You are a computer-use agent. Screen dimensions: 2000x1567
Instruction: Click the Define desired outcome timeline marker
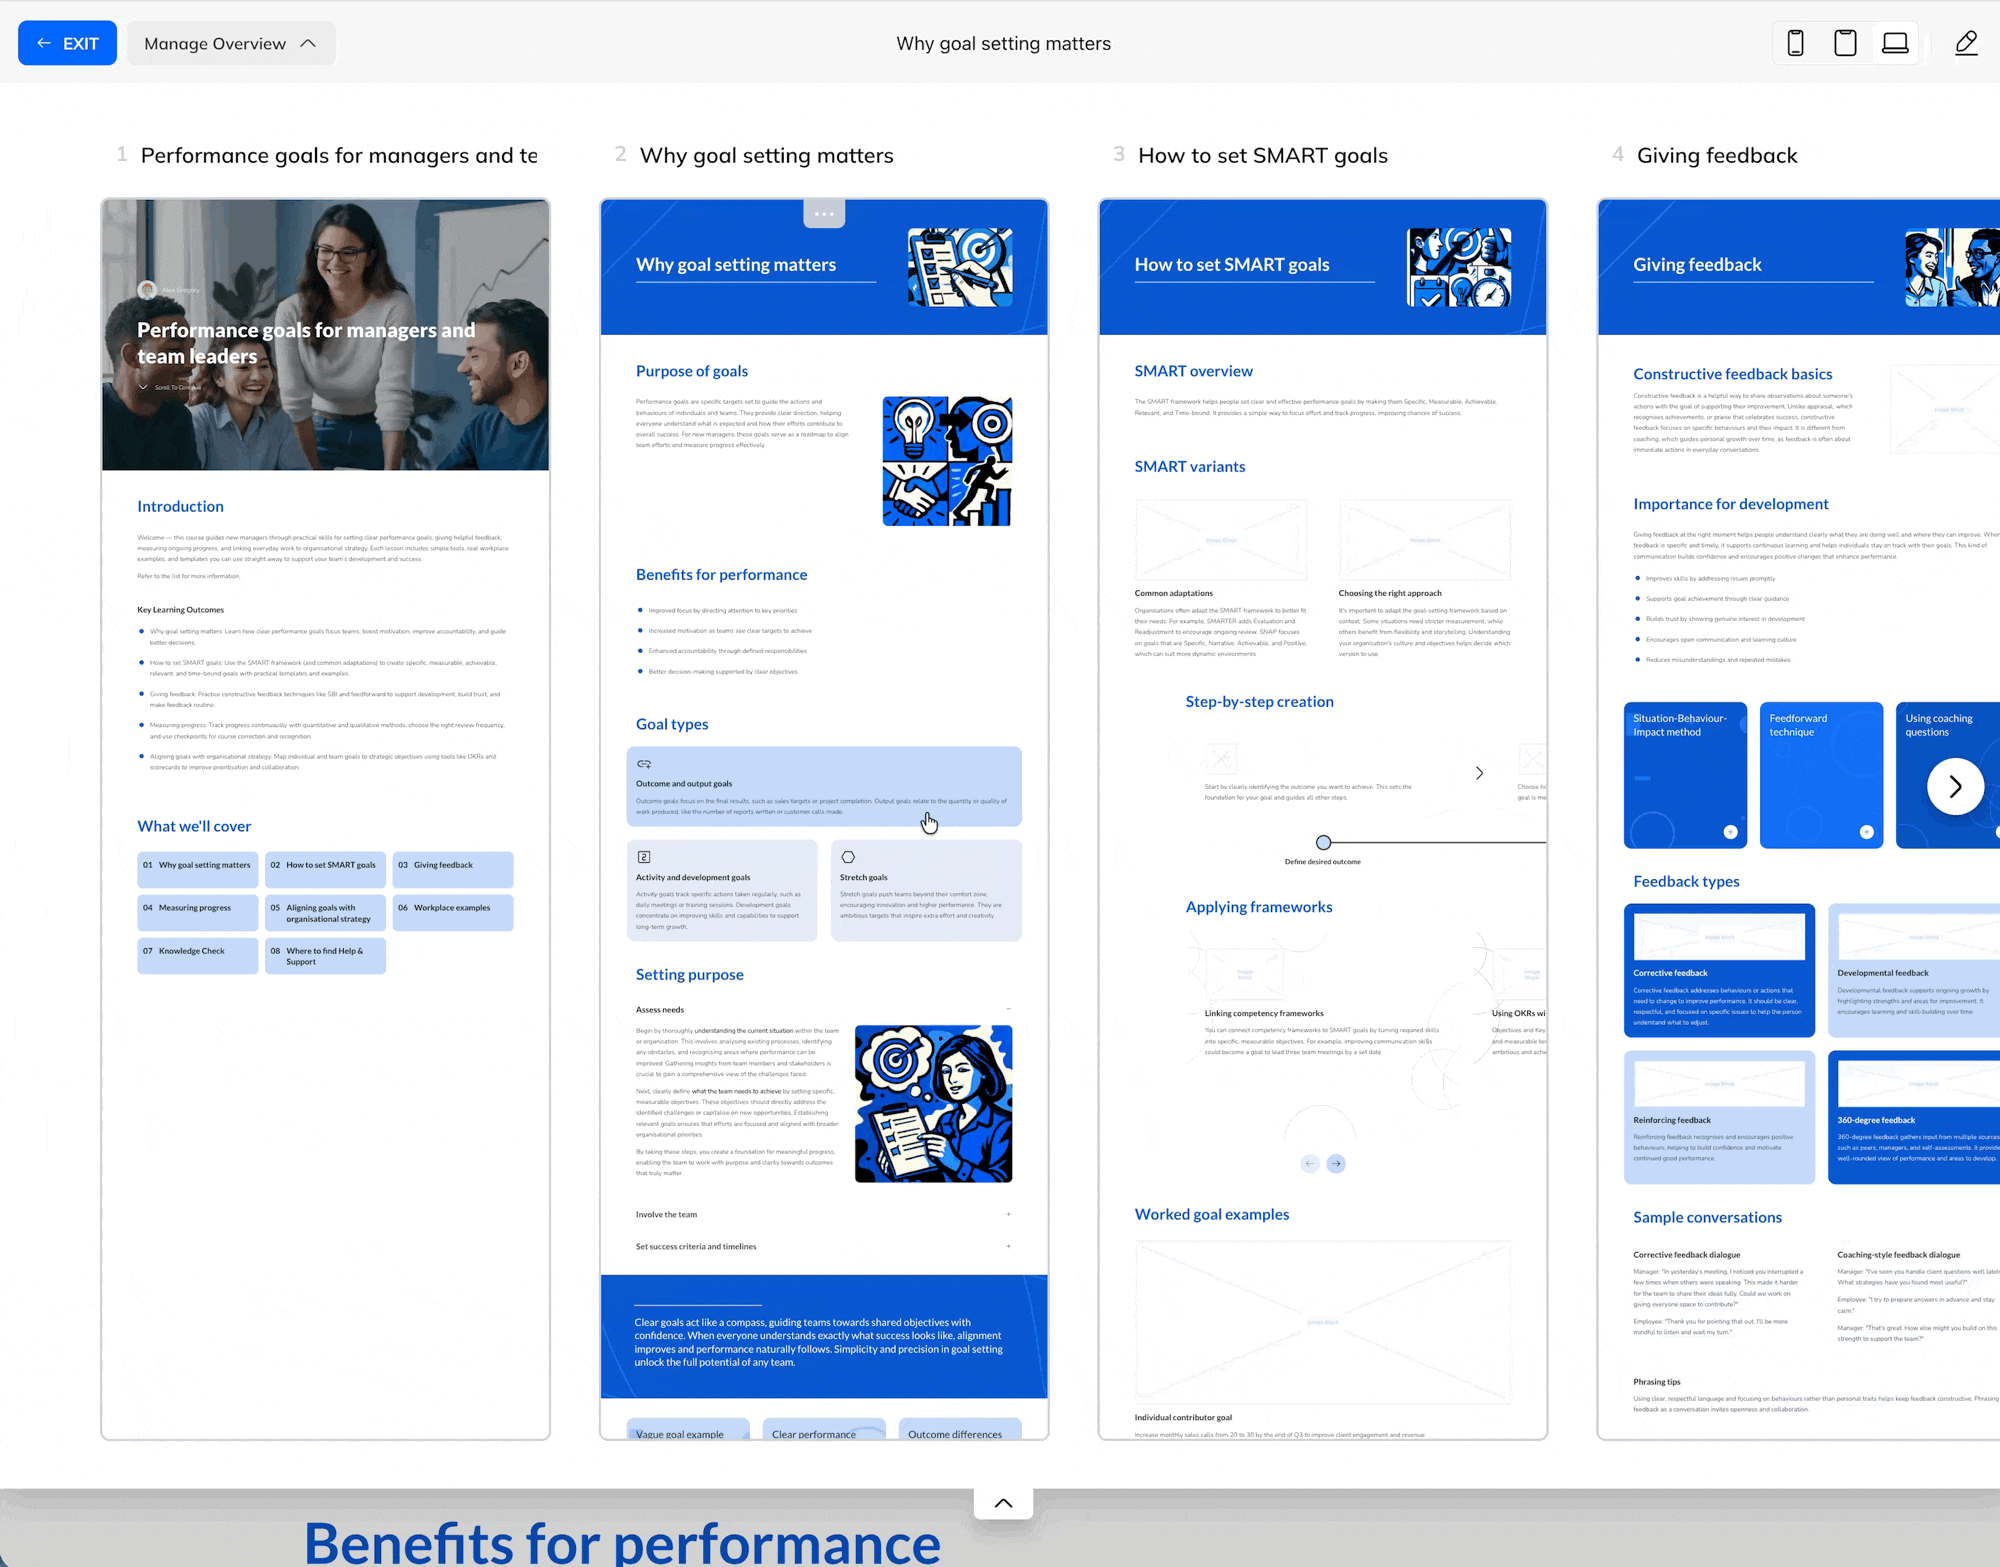[x=1323, y=842]
